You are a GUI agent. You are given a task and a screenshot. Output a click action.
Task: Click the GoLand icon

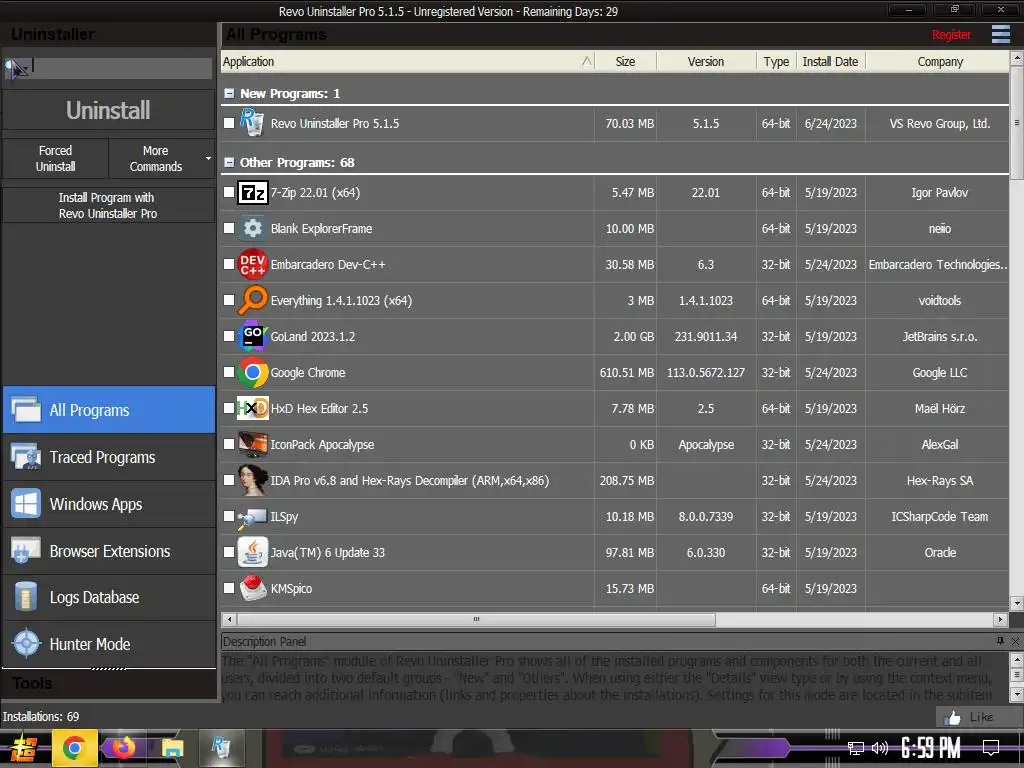click(253, 336)
